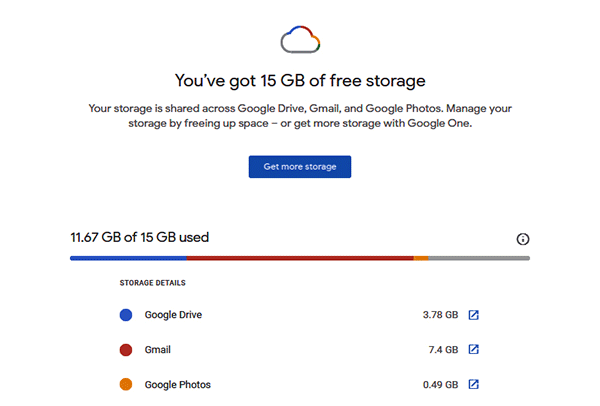Screen dimensions: 600x406
Task: Open Google Drive via its external-link icon
Action: pyautogui.click(x=475, y=315)
